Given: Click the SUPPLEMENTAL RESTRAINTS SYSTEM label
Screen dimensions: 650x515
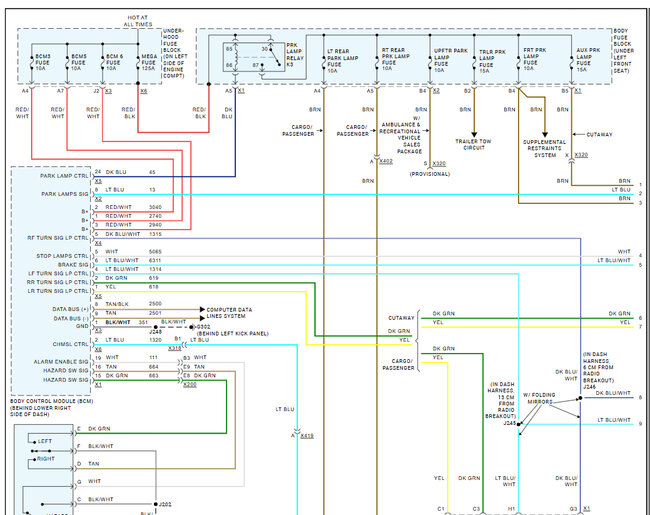Looking at the screenshot, I should pyautogui.click(x=544, y=148).
